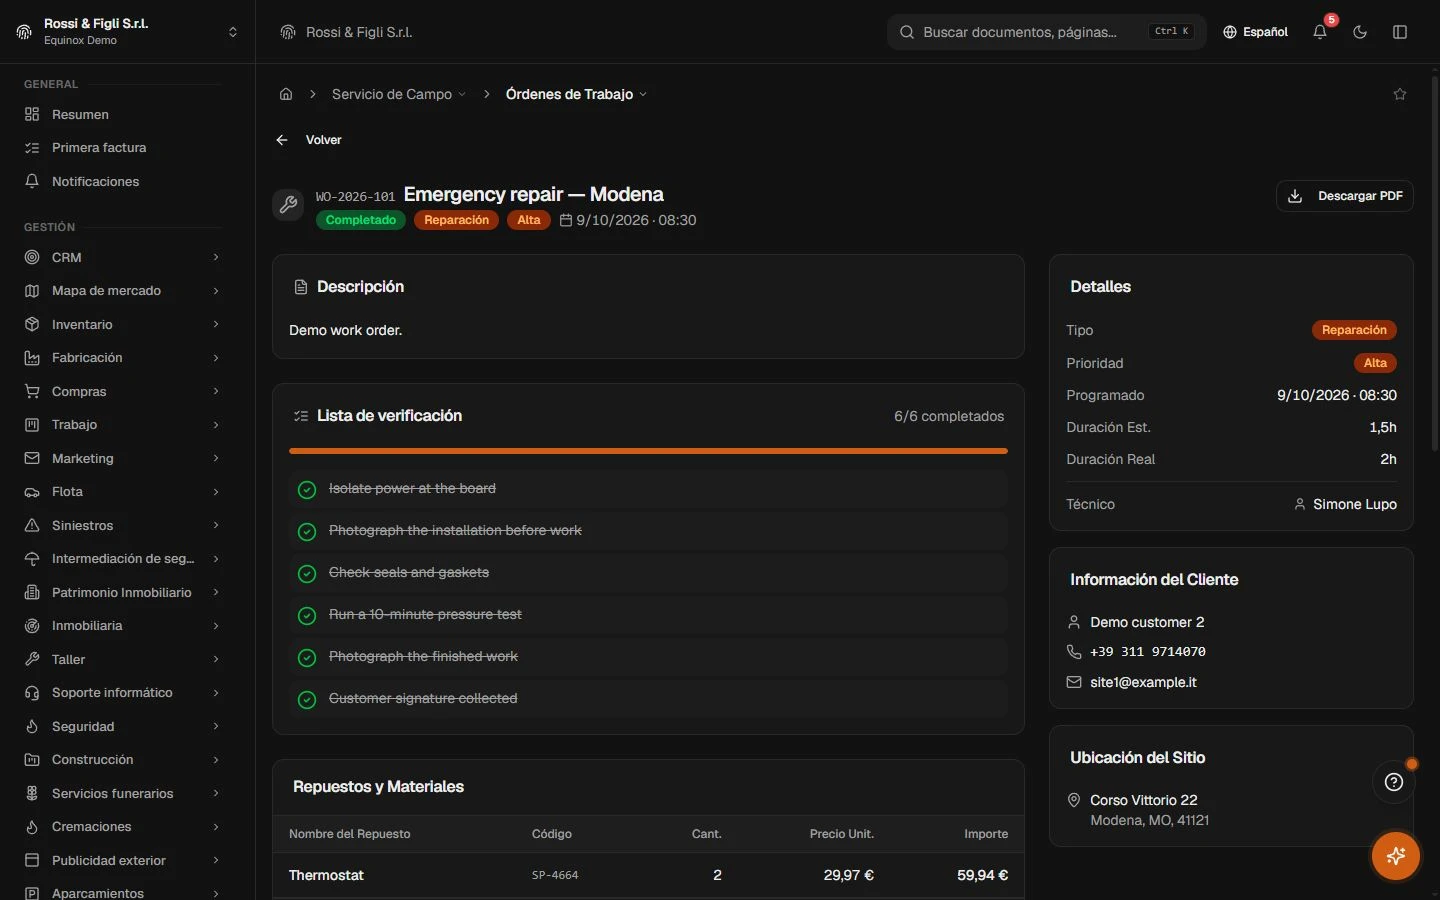Open Compras in the sidebar
1440x900 pixels.
click(123, 391)
